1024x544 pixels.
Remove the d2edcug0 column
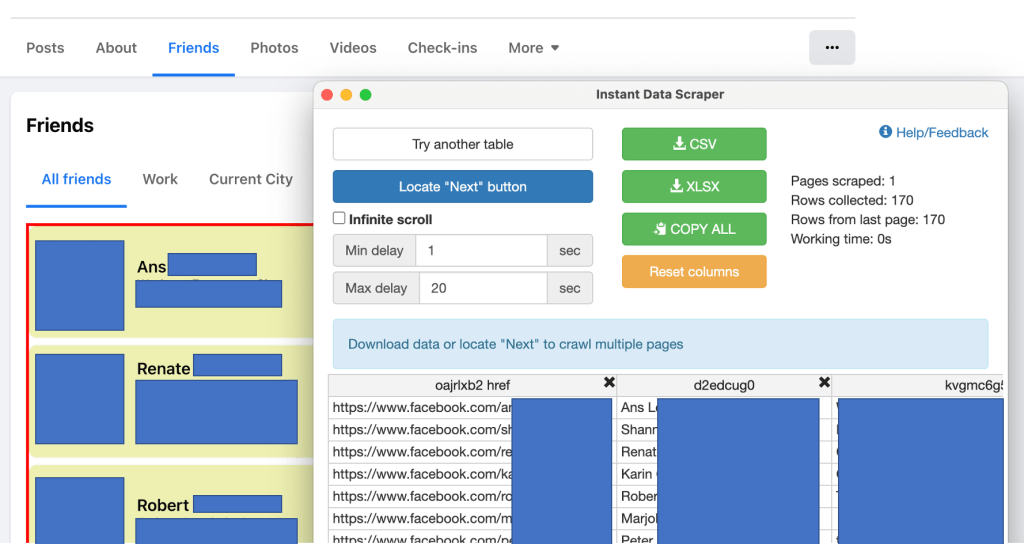pos(824,383)
